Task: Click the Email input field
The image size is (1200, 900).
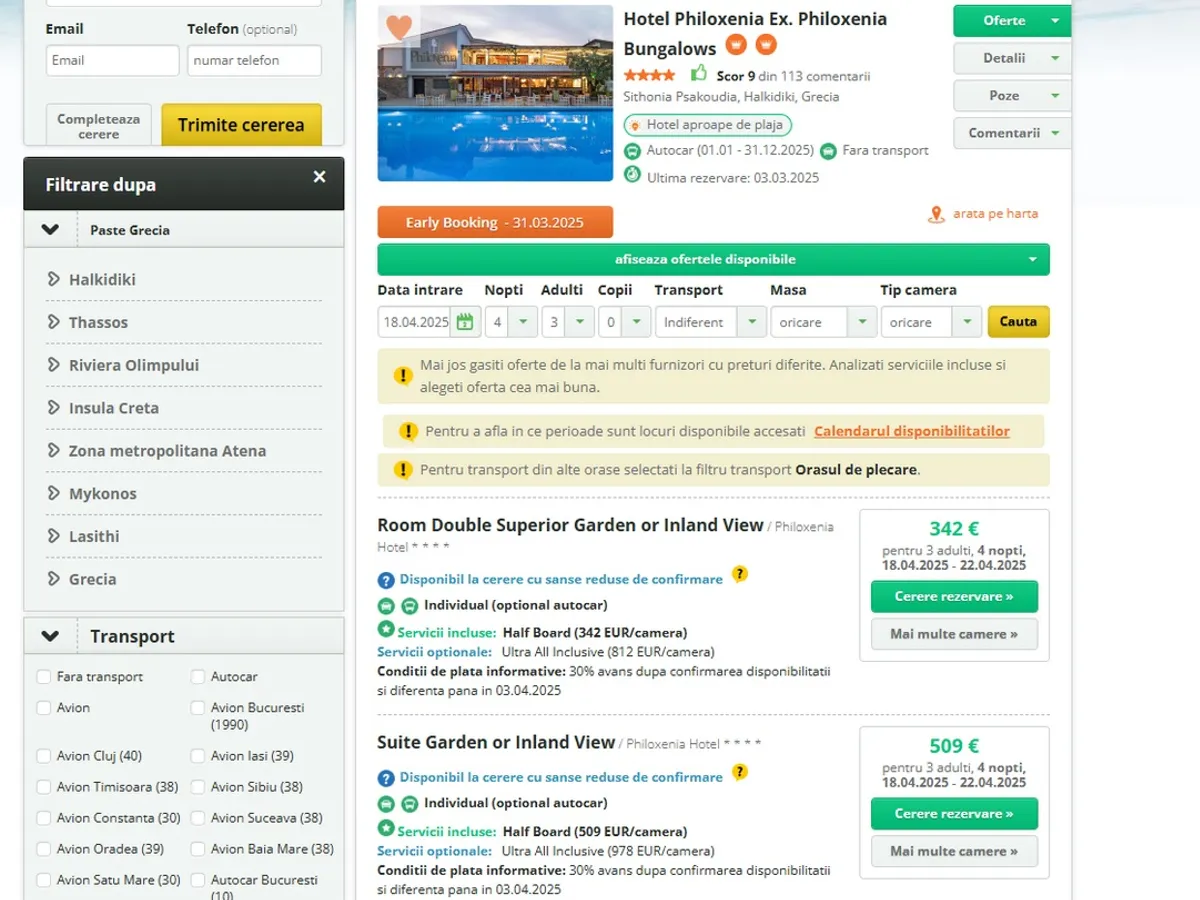Action: pos(112,60)
